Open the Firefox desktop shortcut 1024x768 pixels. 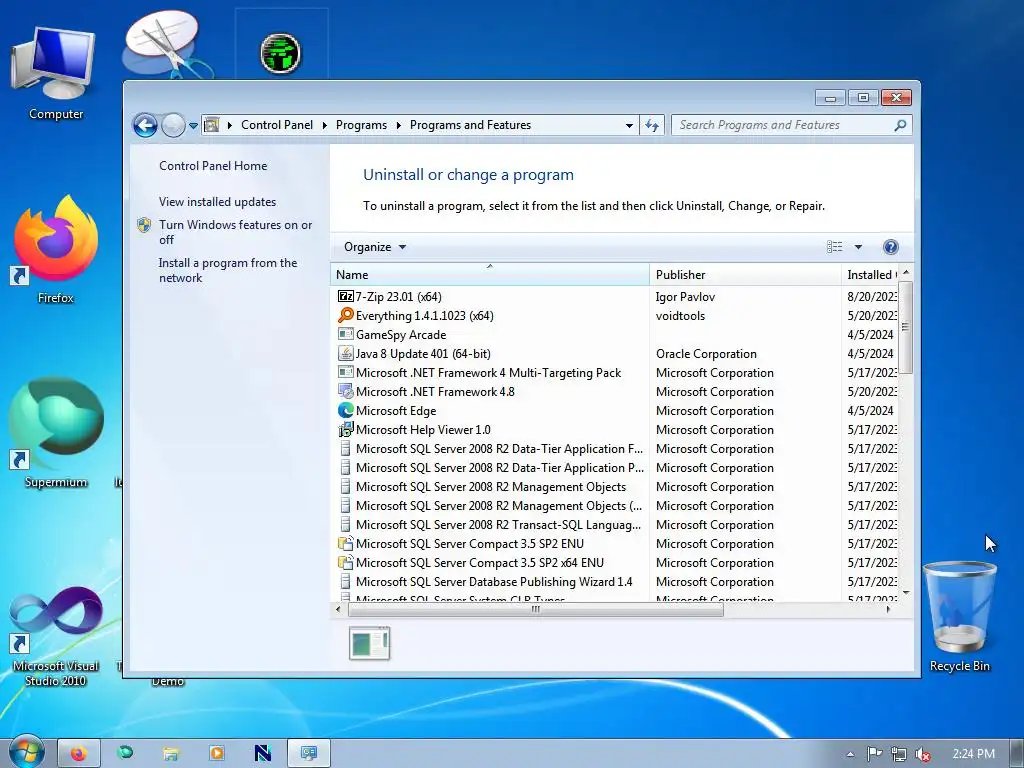coord(55,250)
